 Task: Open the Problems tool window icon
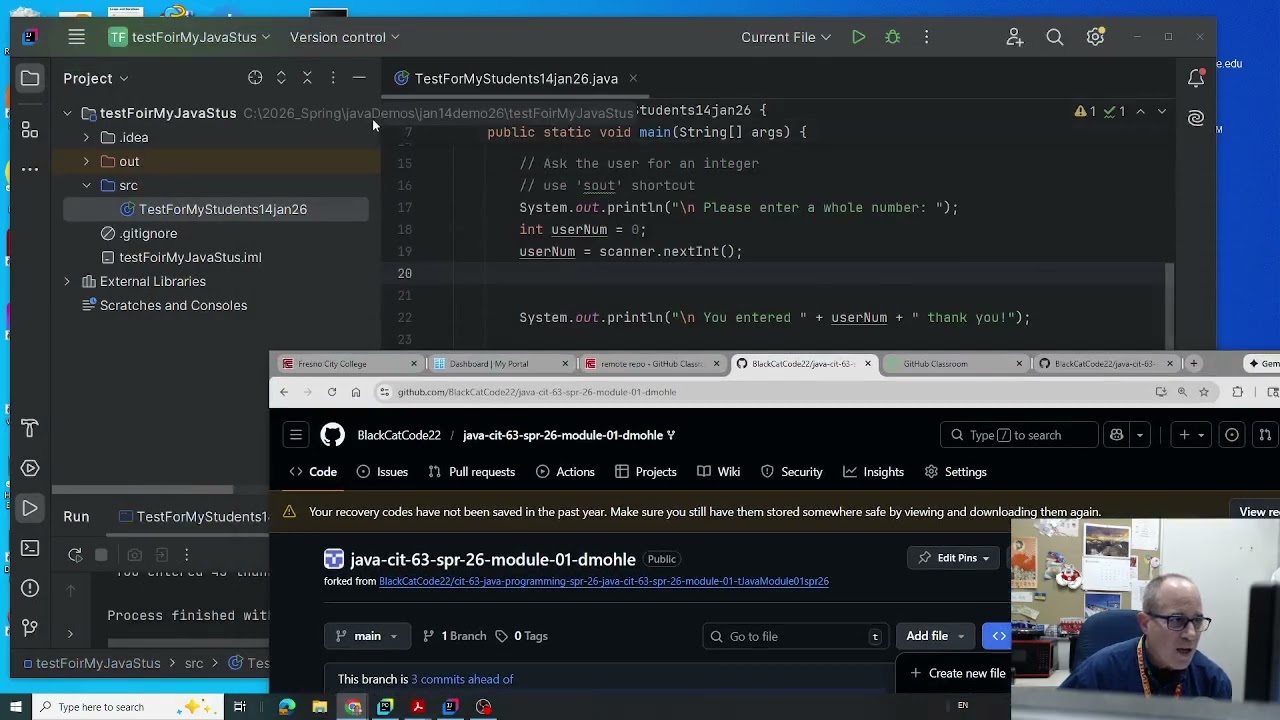click(x=30, y=588)
